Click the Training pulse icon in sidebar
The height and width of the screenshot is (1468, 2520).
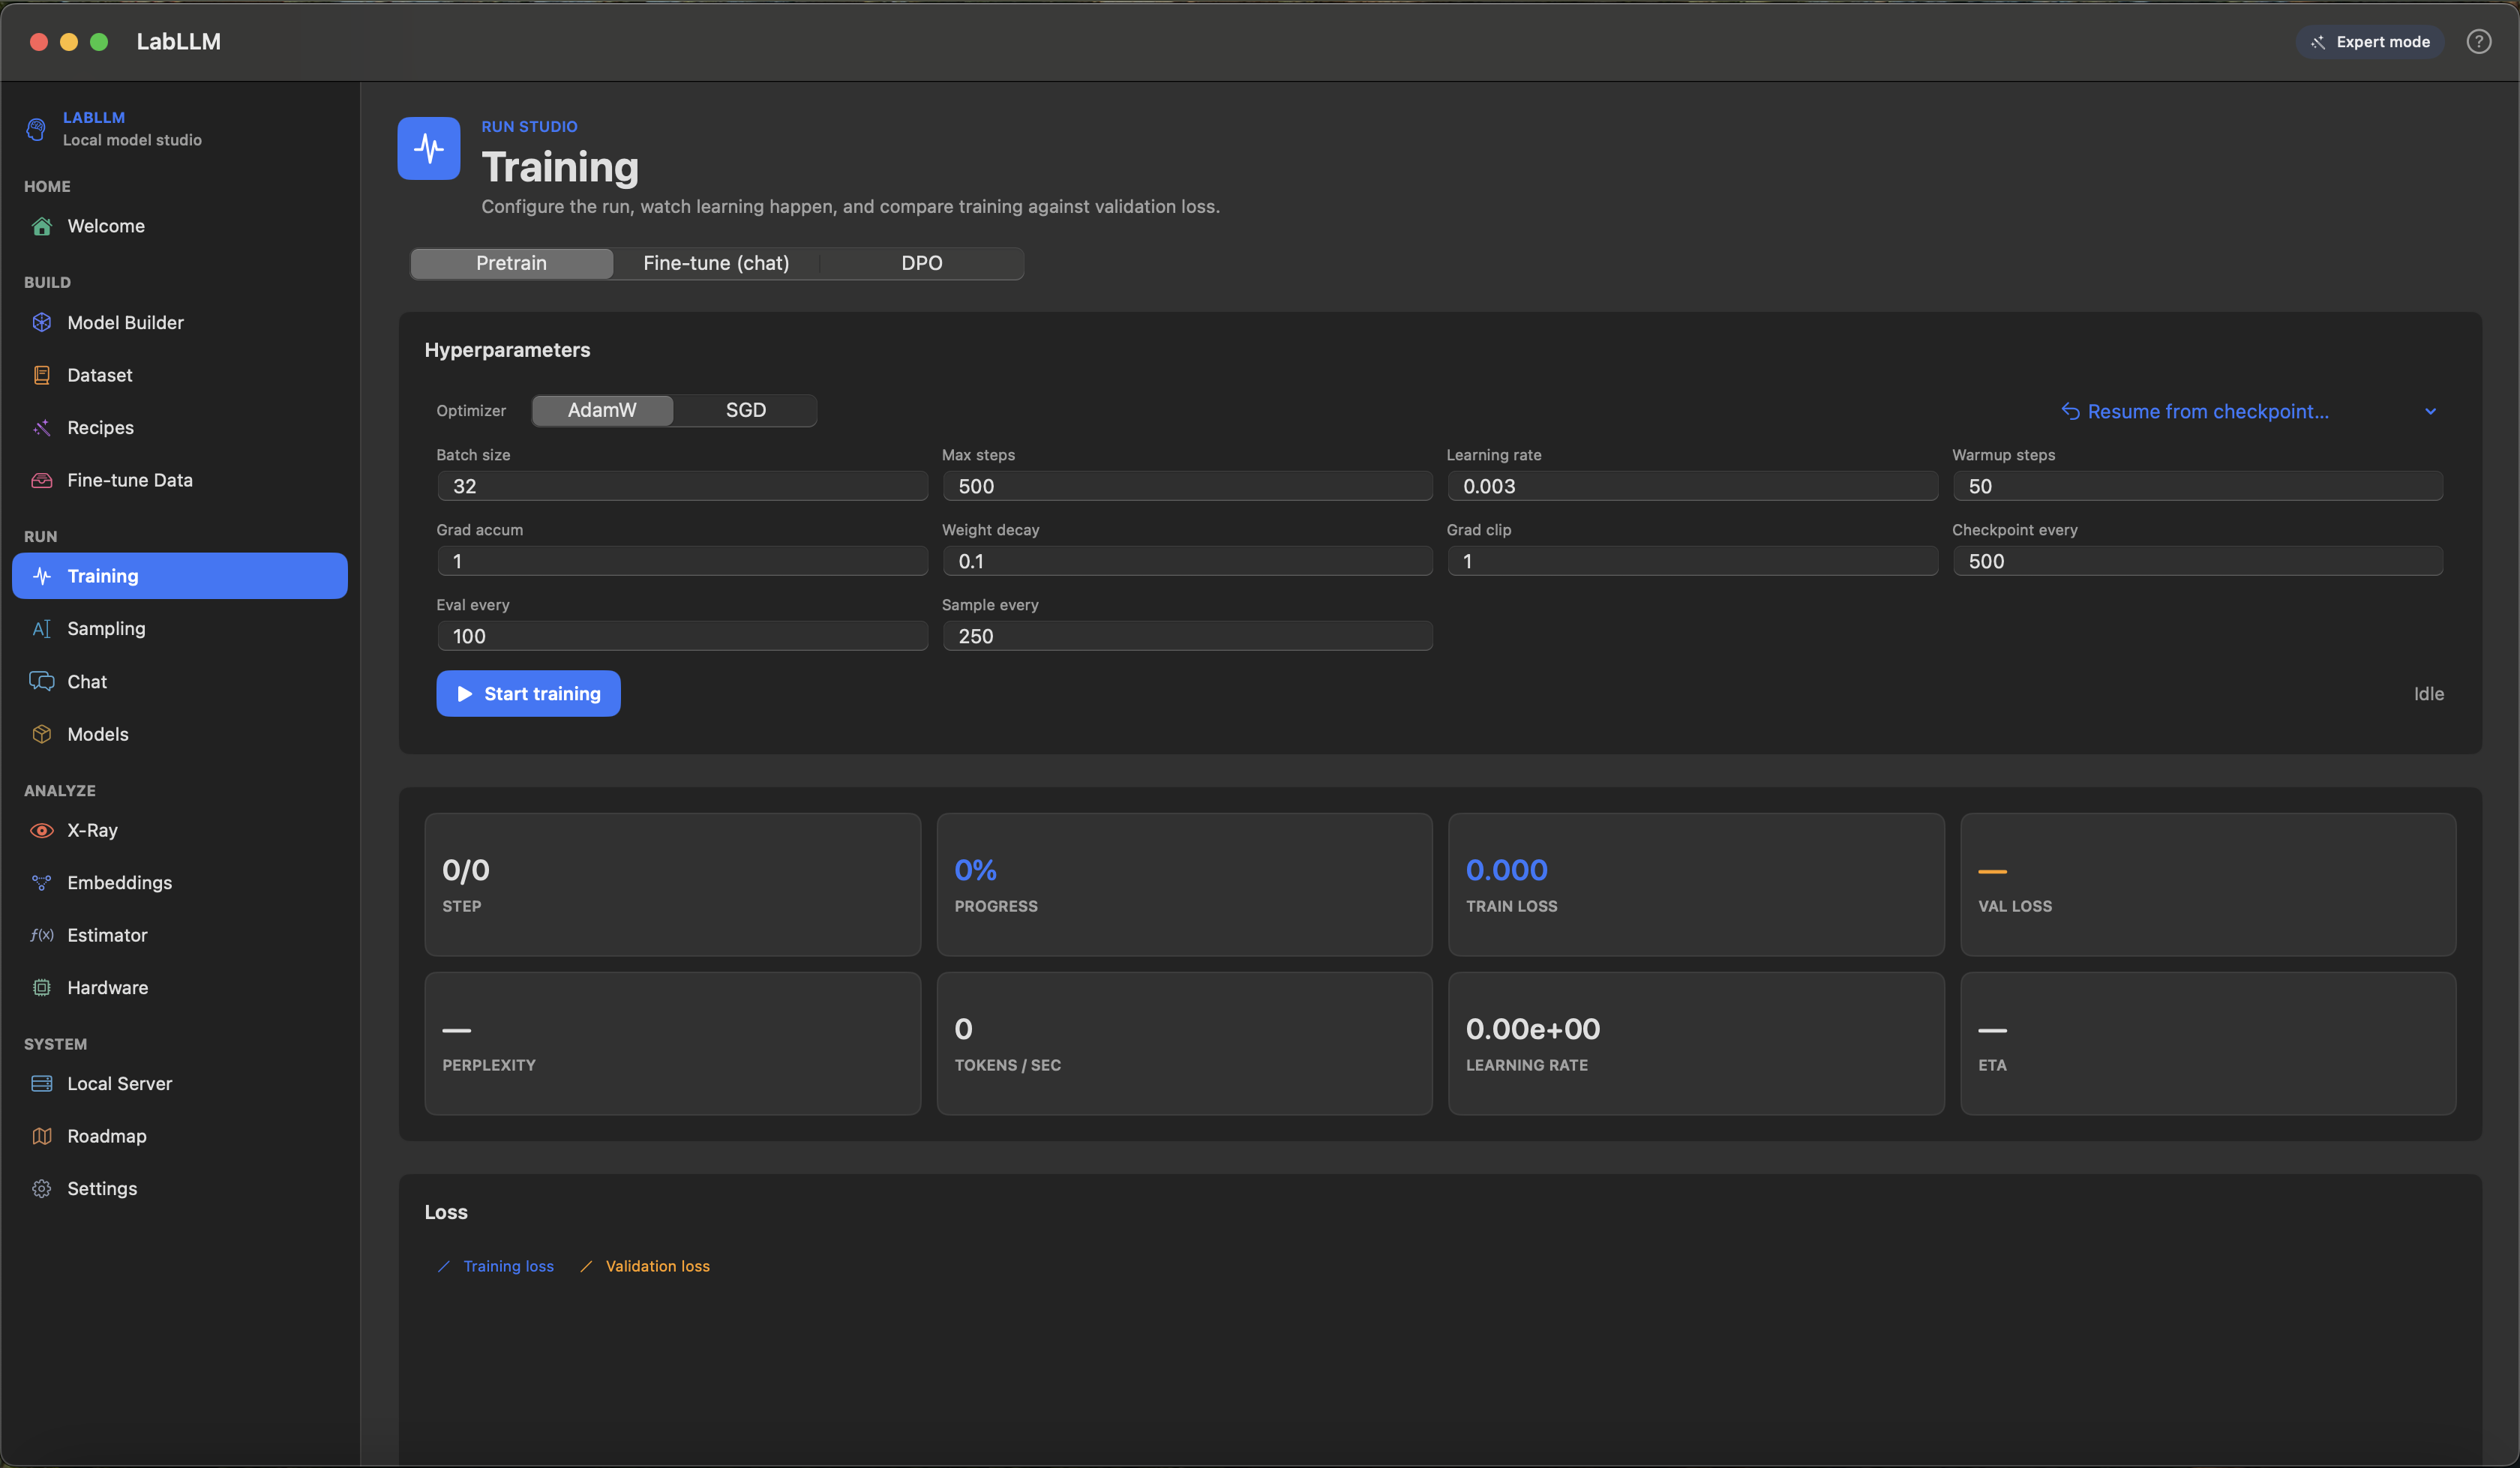42,576
